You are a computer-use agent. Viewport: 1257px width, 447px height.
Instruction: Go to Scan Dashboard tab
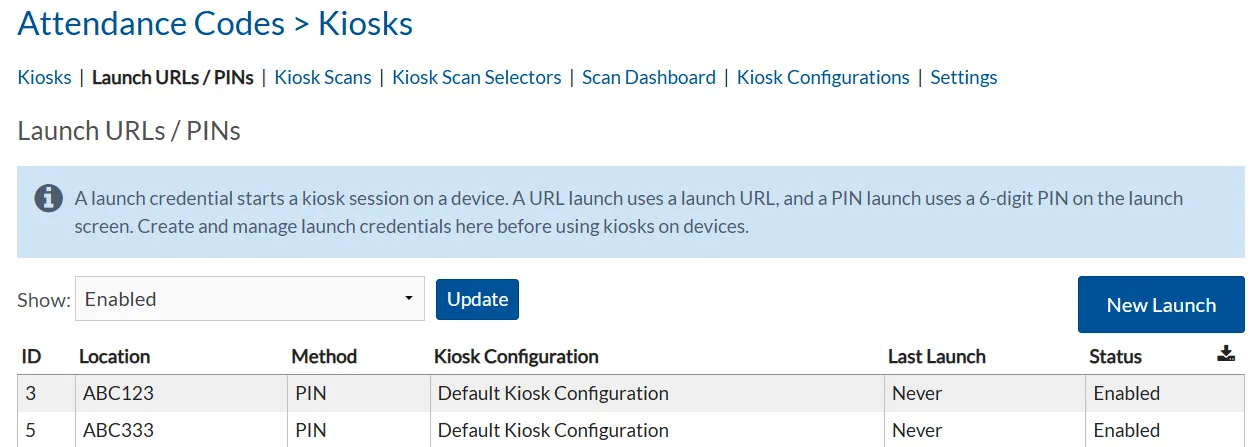pos(649,77)
